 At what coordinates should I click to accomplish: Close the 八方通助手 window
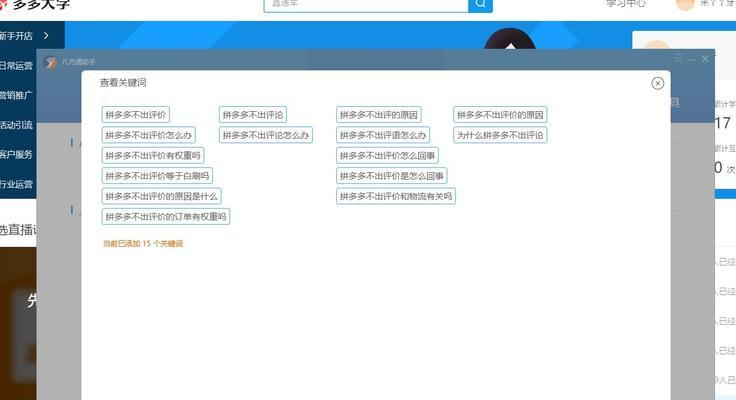(x=705, y=59)
